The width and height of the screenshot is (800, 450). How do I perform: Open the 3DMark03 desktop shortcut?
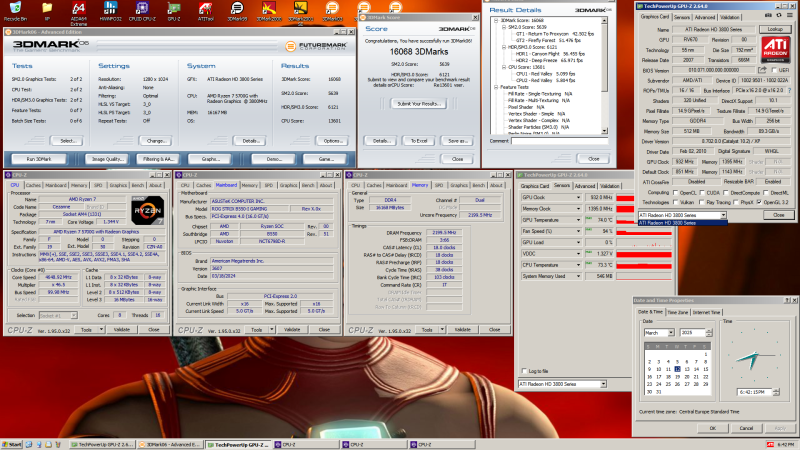(332, 9)
